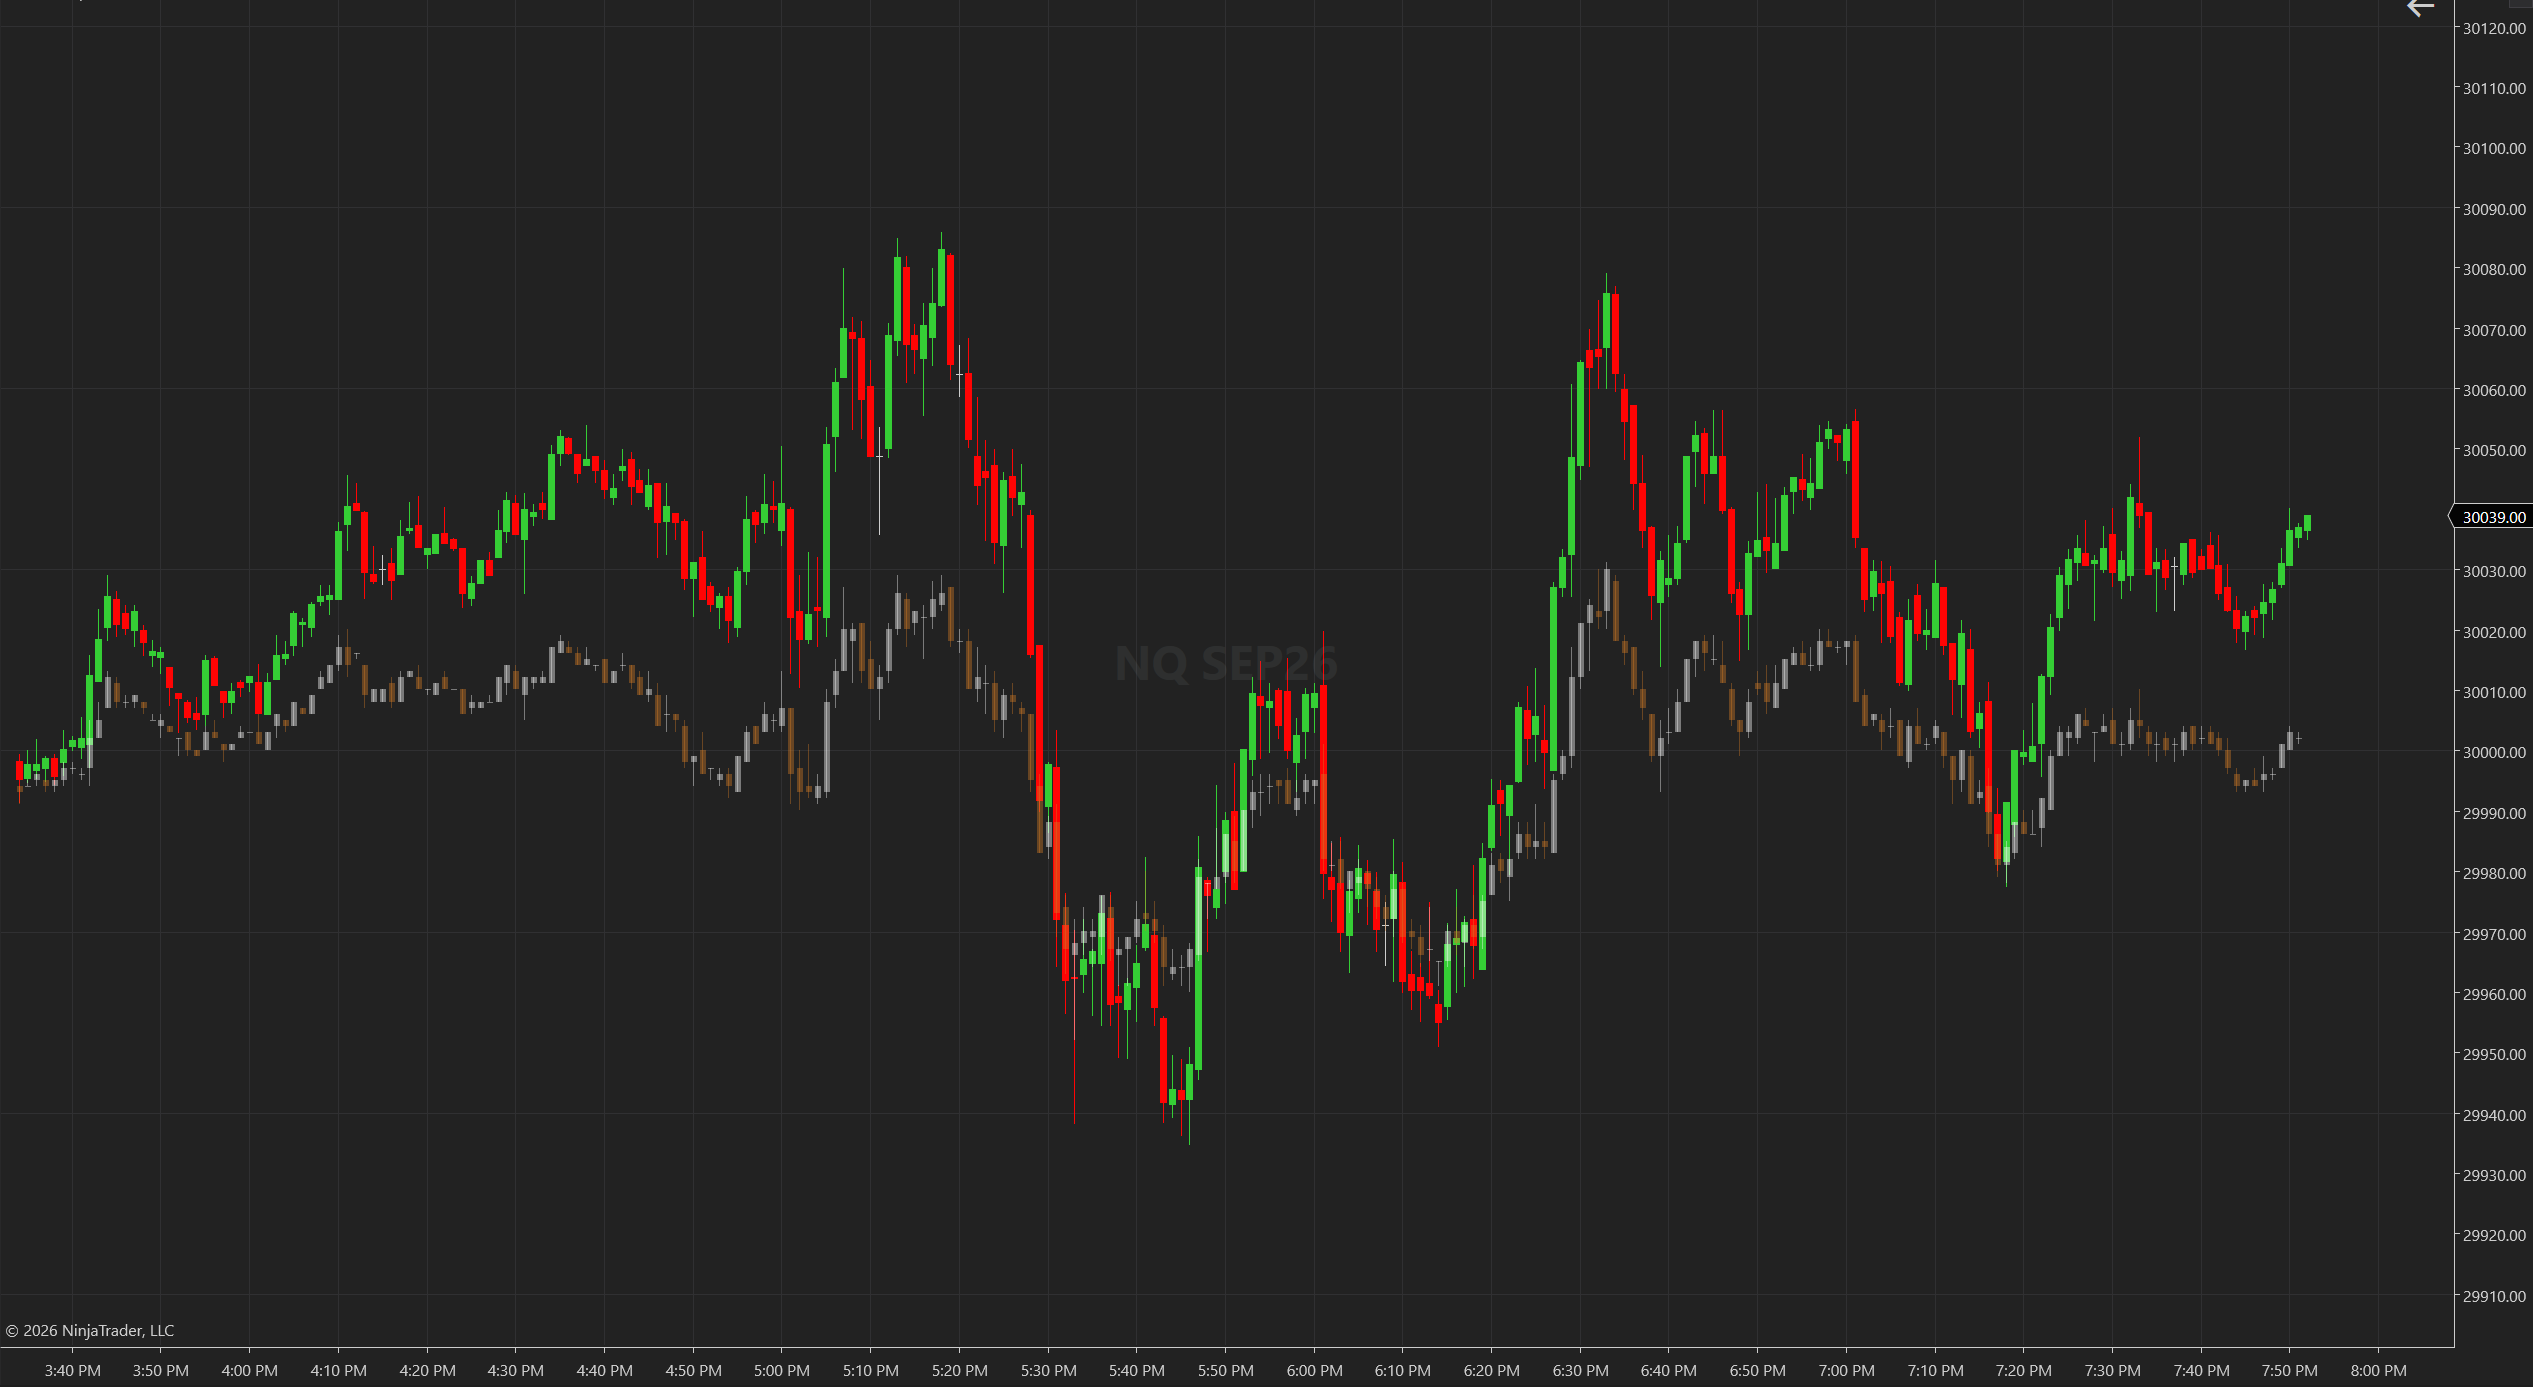The width and height of the screenshot is (2533, 1387).
Task: Click the 8:00 PM time axis label
Action: [2378, 1370]
